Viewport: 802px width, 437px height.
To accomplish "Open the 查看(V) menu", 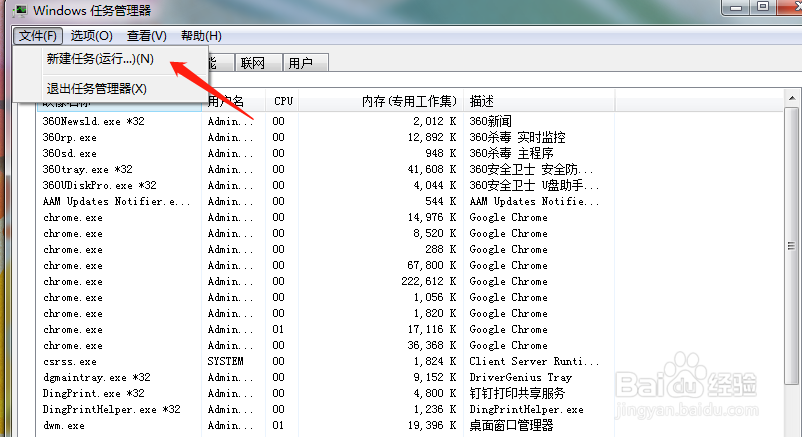I will 147,36.
